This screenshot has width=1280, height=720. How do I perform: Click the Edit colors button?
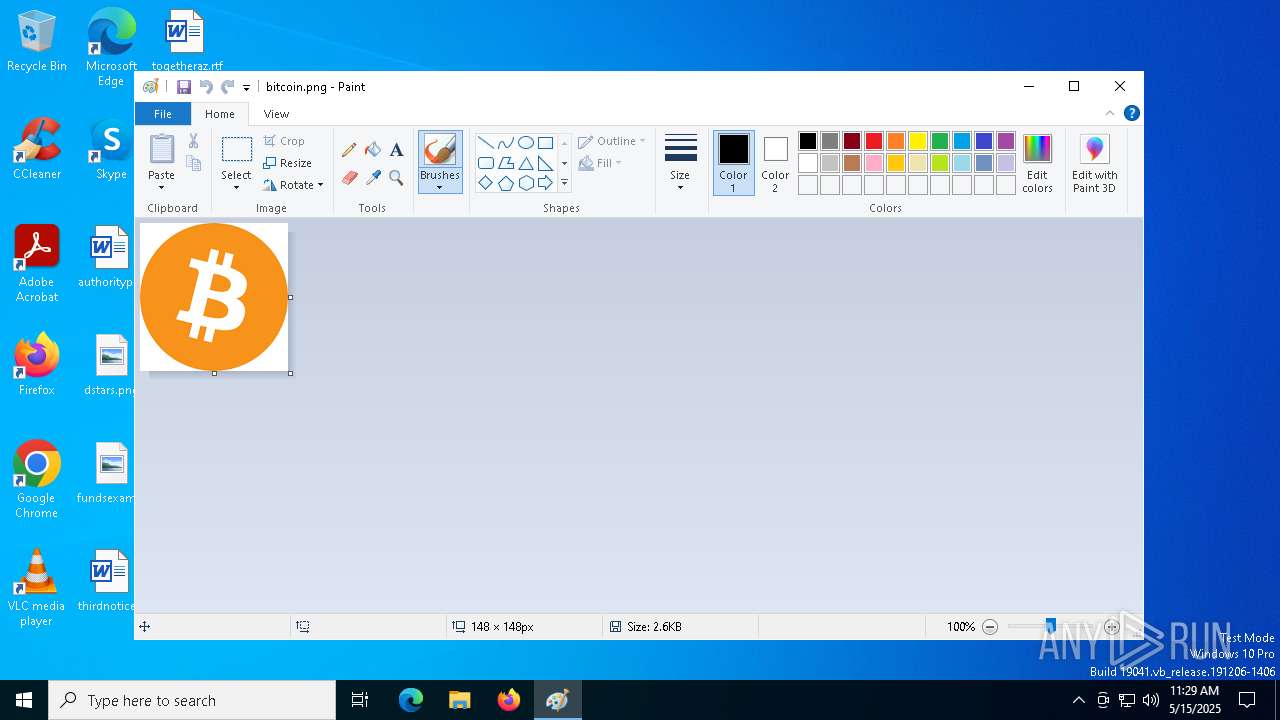(x=1037, y=163)
